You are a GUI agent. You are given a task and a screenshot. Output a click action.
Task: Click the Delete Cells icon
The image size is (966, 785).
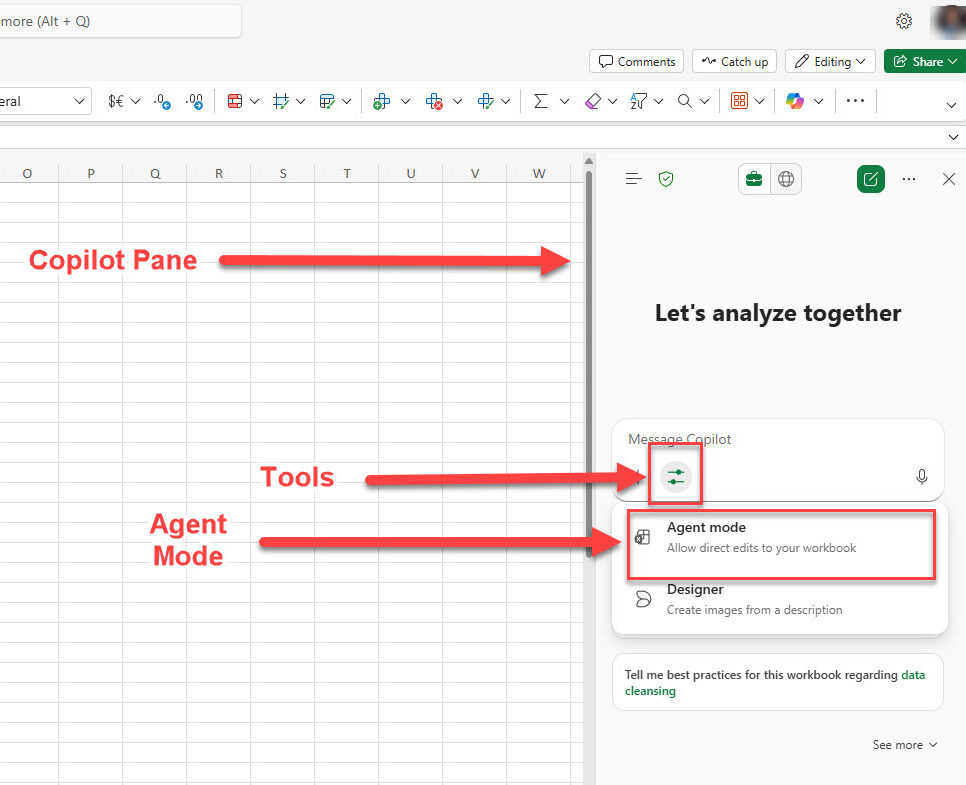click(x=434, y=101)
